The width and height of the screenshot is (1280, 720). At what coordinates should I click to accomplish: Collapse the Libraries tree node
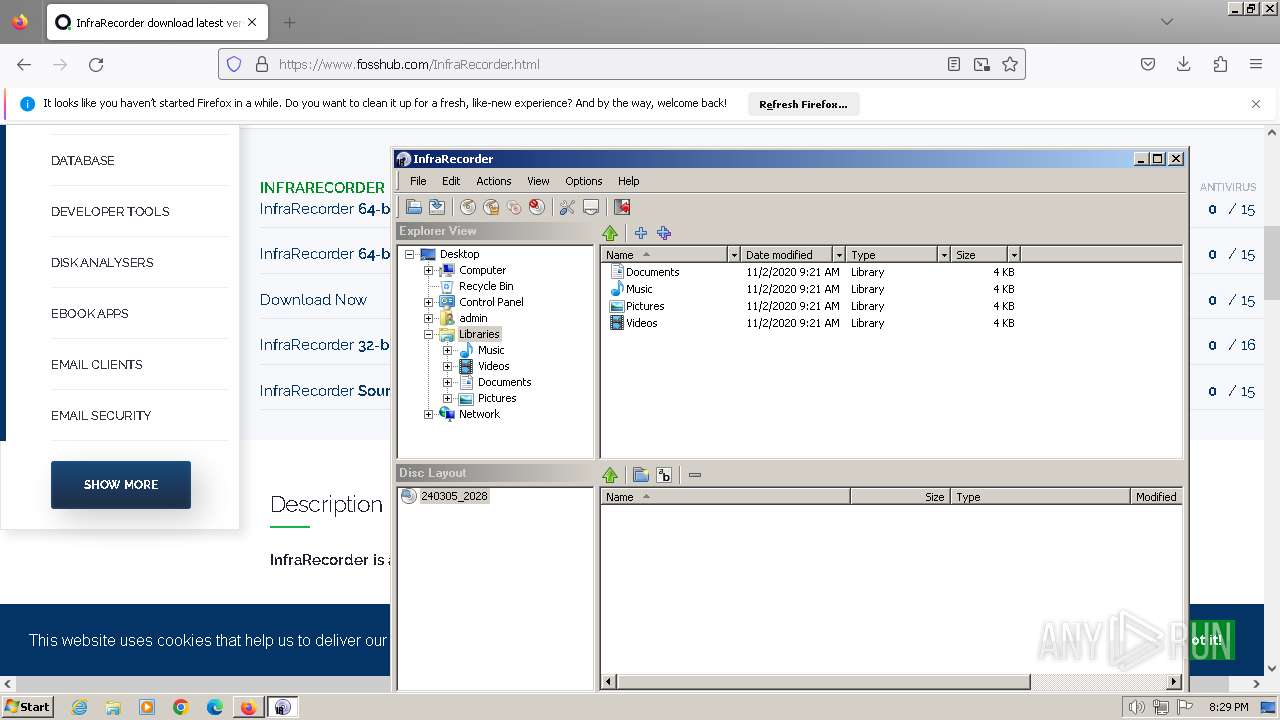[x=428, y=334]
